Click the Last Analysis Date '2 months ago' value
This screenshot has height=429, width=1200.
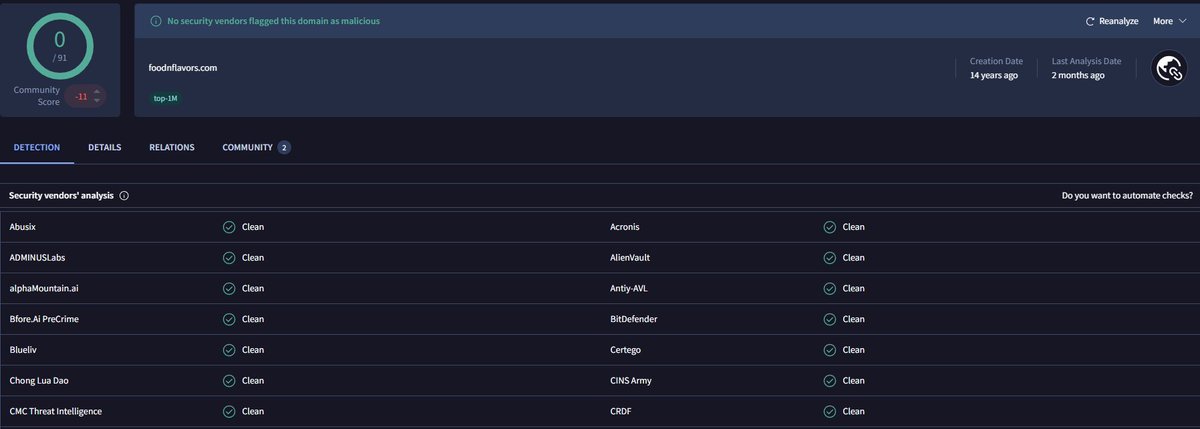coord(1078,75)
